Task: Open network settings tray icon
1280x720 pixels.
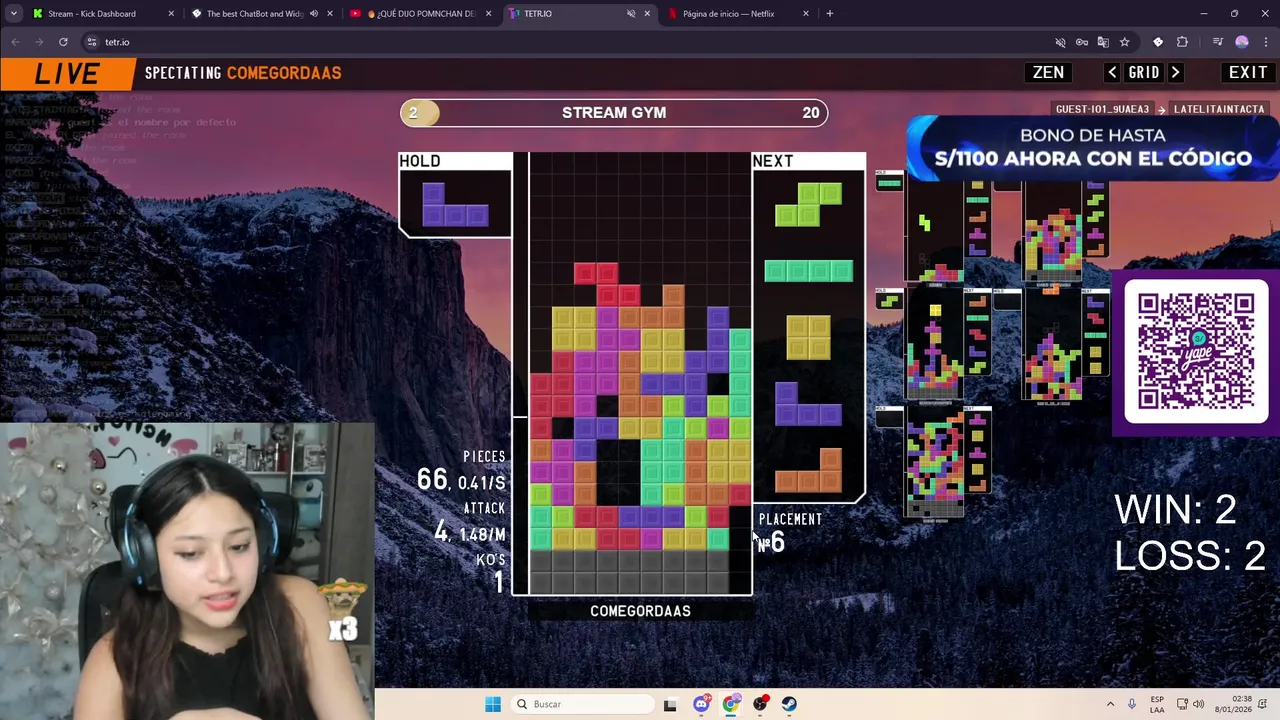Action: click(1182, 704)
